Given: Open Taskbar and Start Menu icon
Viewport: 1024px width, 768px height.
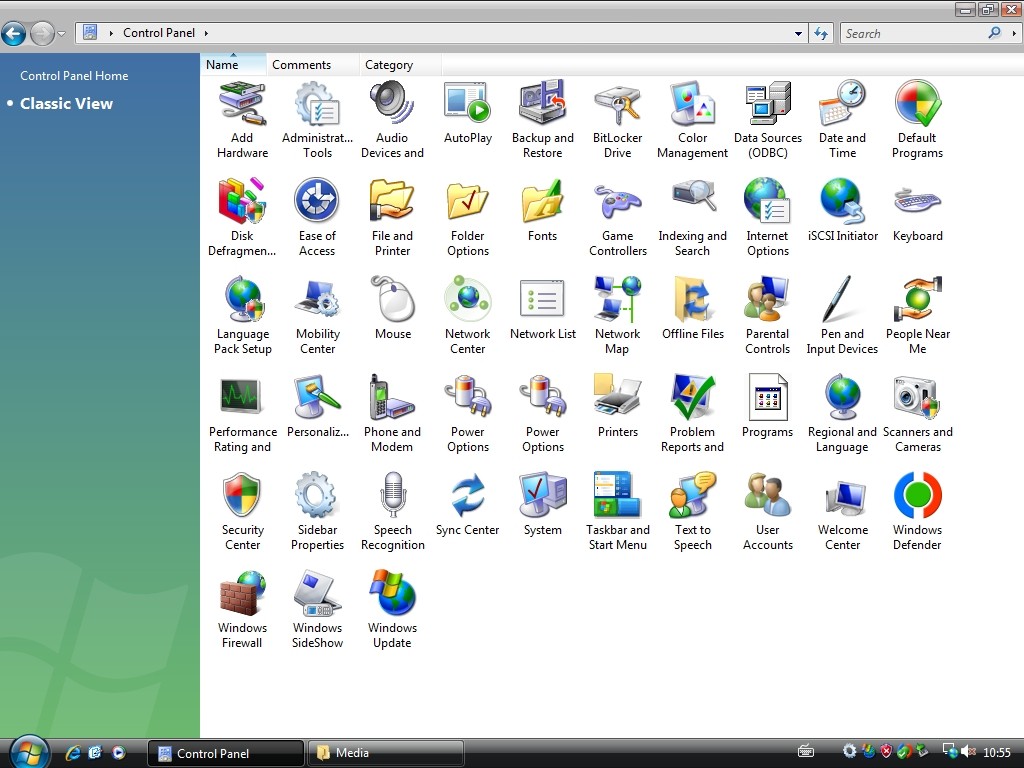Looking at the screenshot, I should tap(618, 495).
